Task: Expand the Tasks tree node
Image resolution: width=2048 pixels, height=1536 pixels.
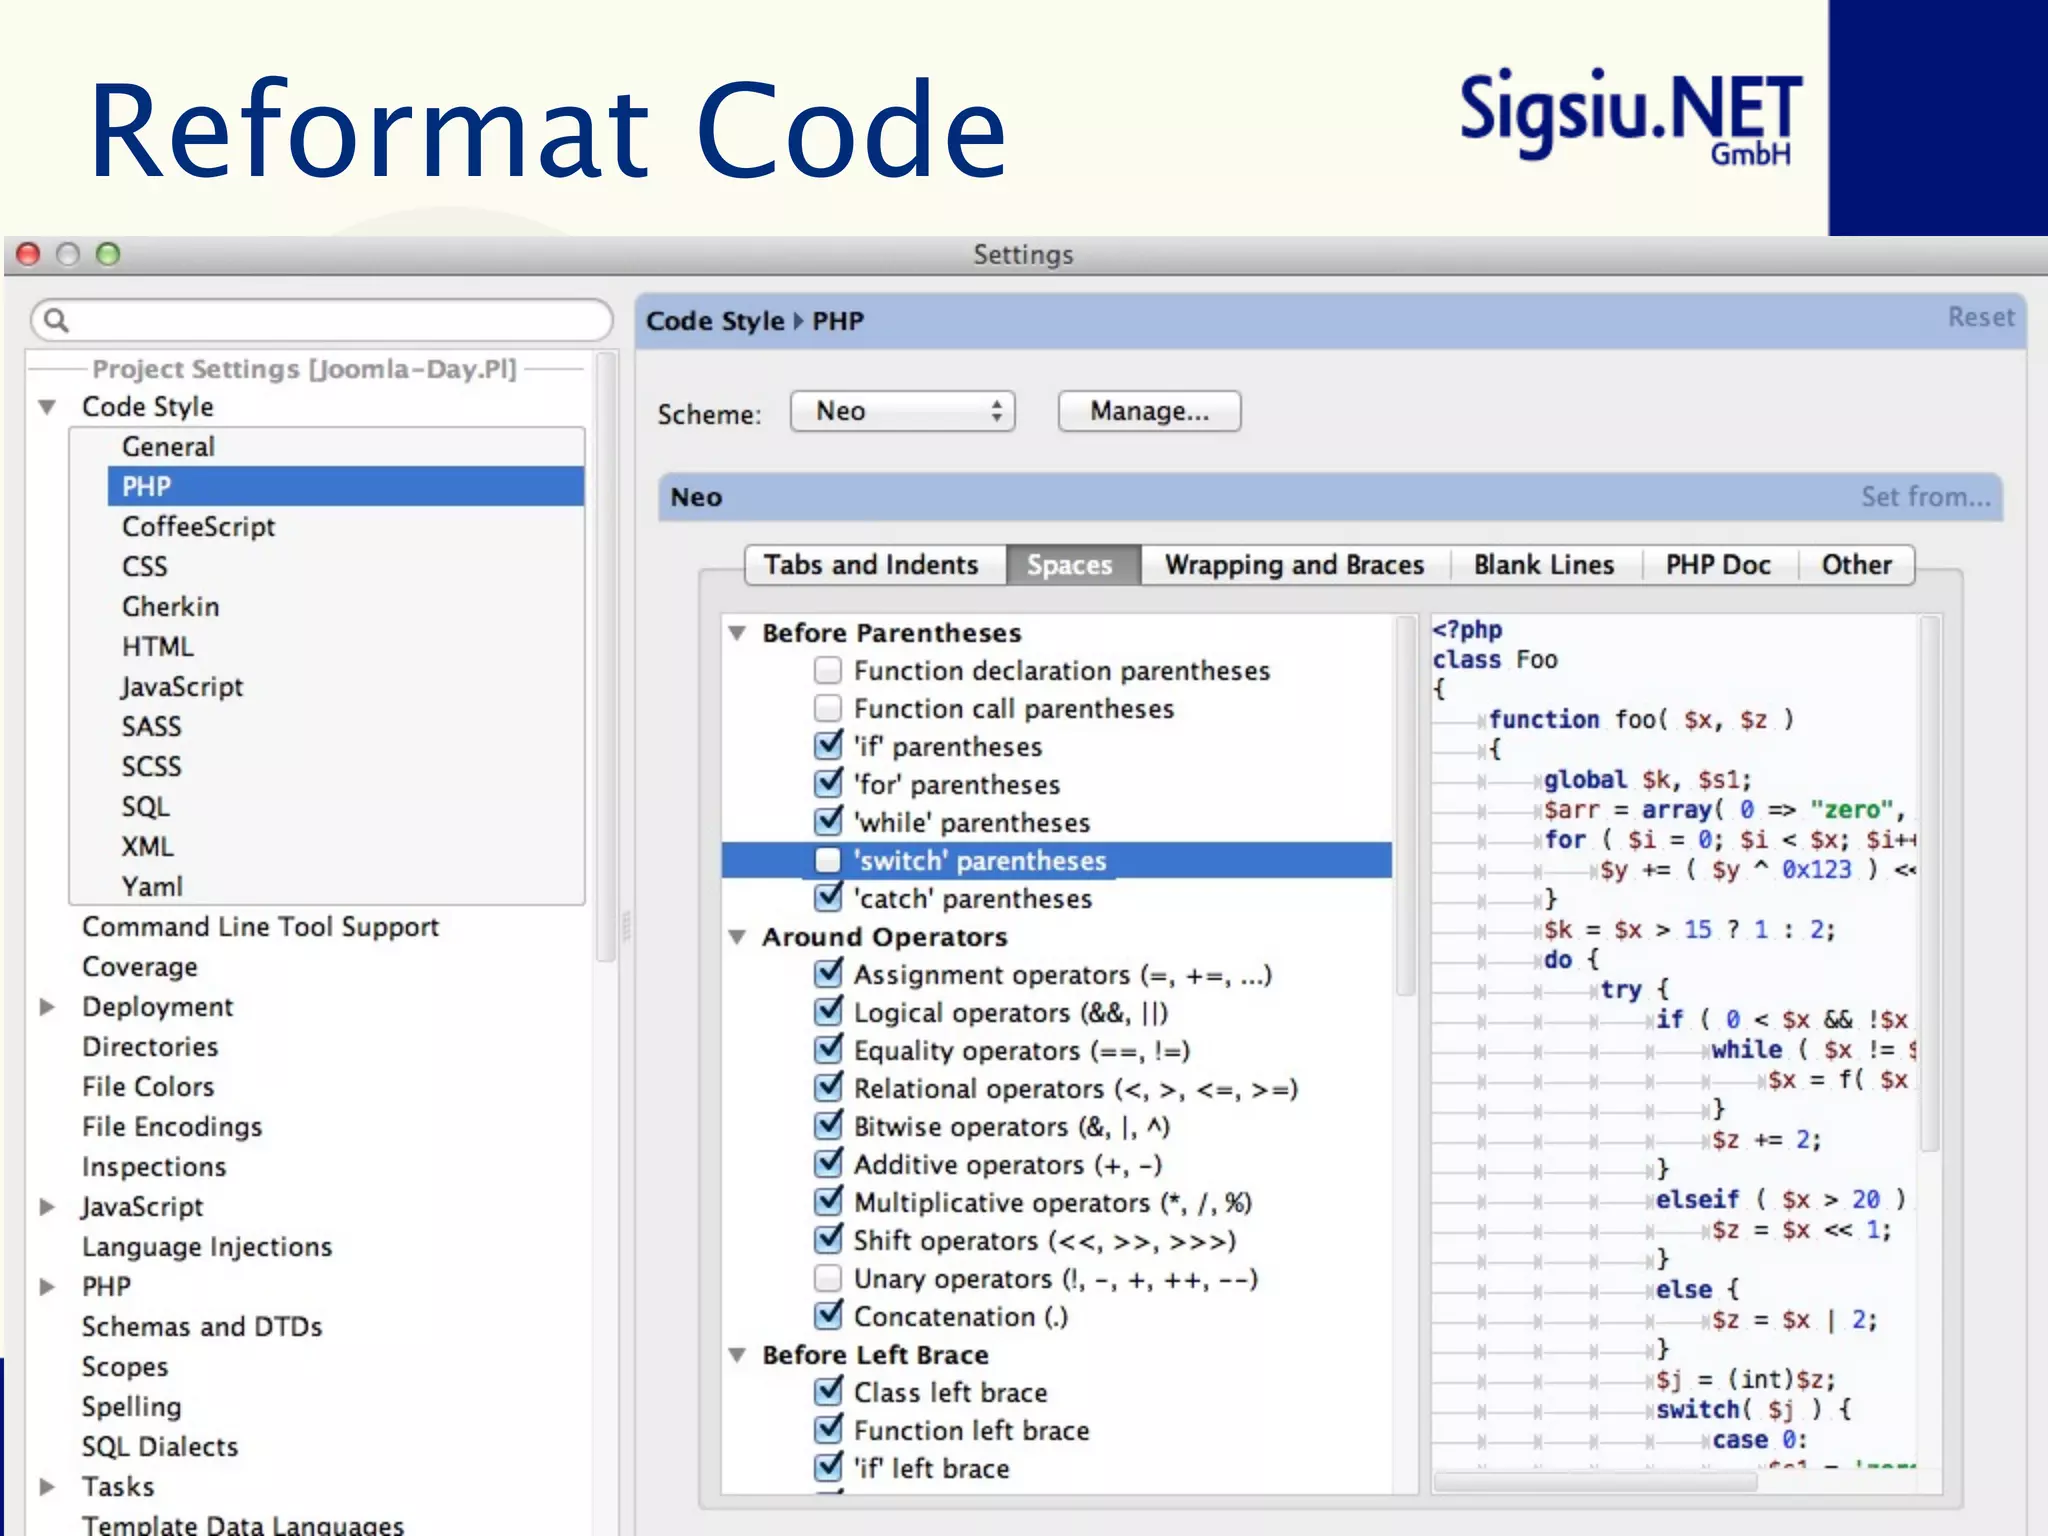Action: pos(47,1487)
